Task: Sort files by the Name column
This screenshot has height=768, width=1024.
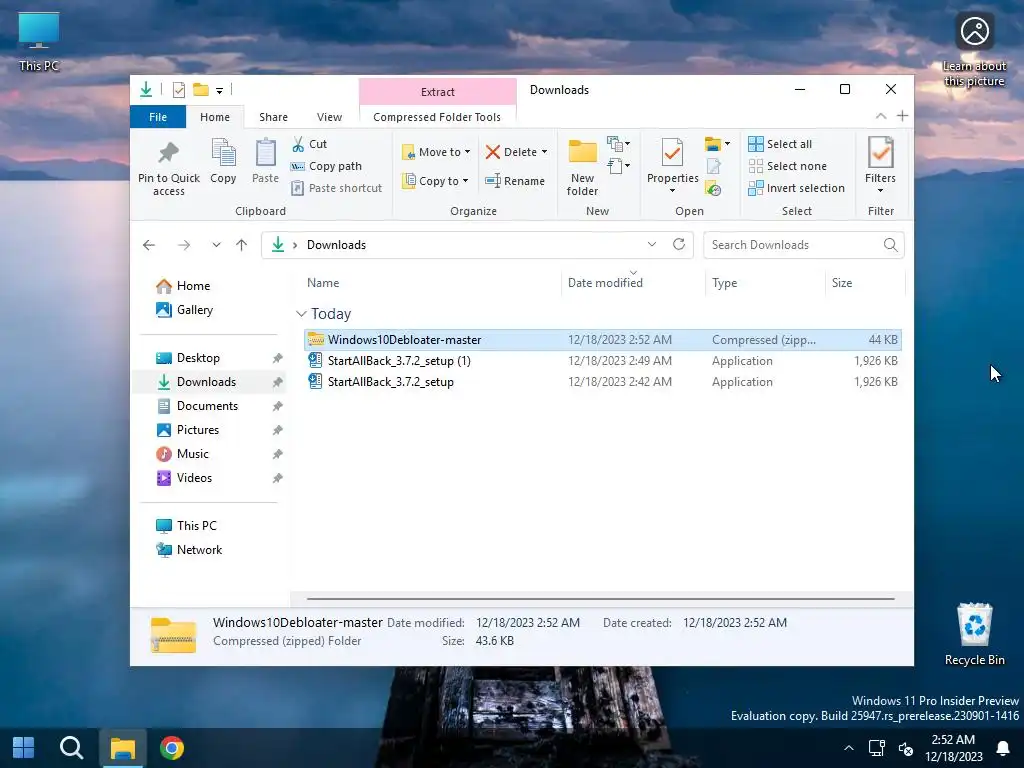Action: point(431,283)
